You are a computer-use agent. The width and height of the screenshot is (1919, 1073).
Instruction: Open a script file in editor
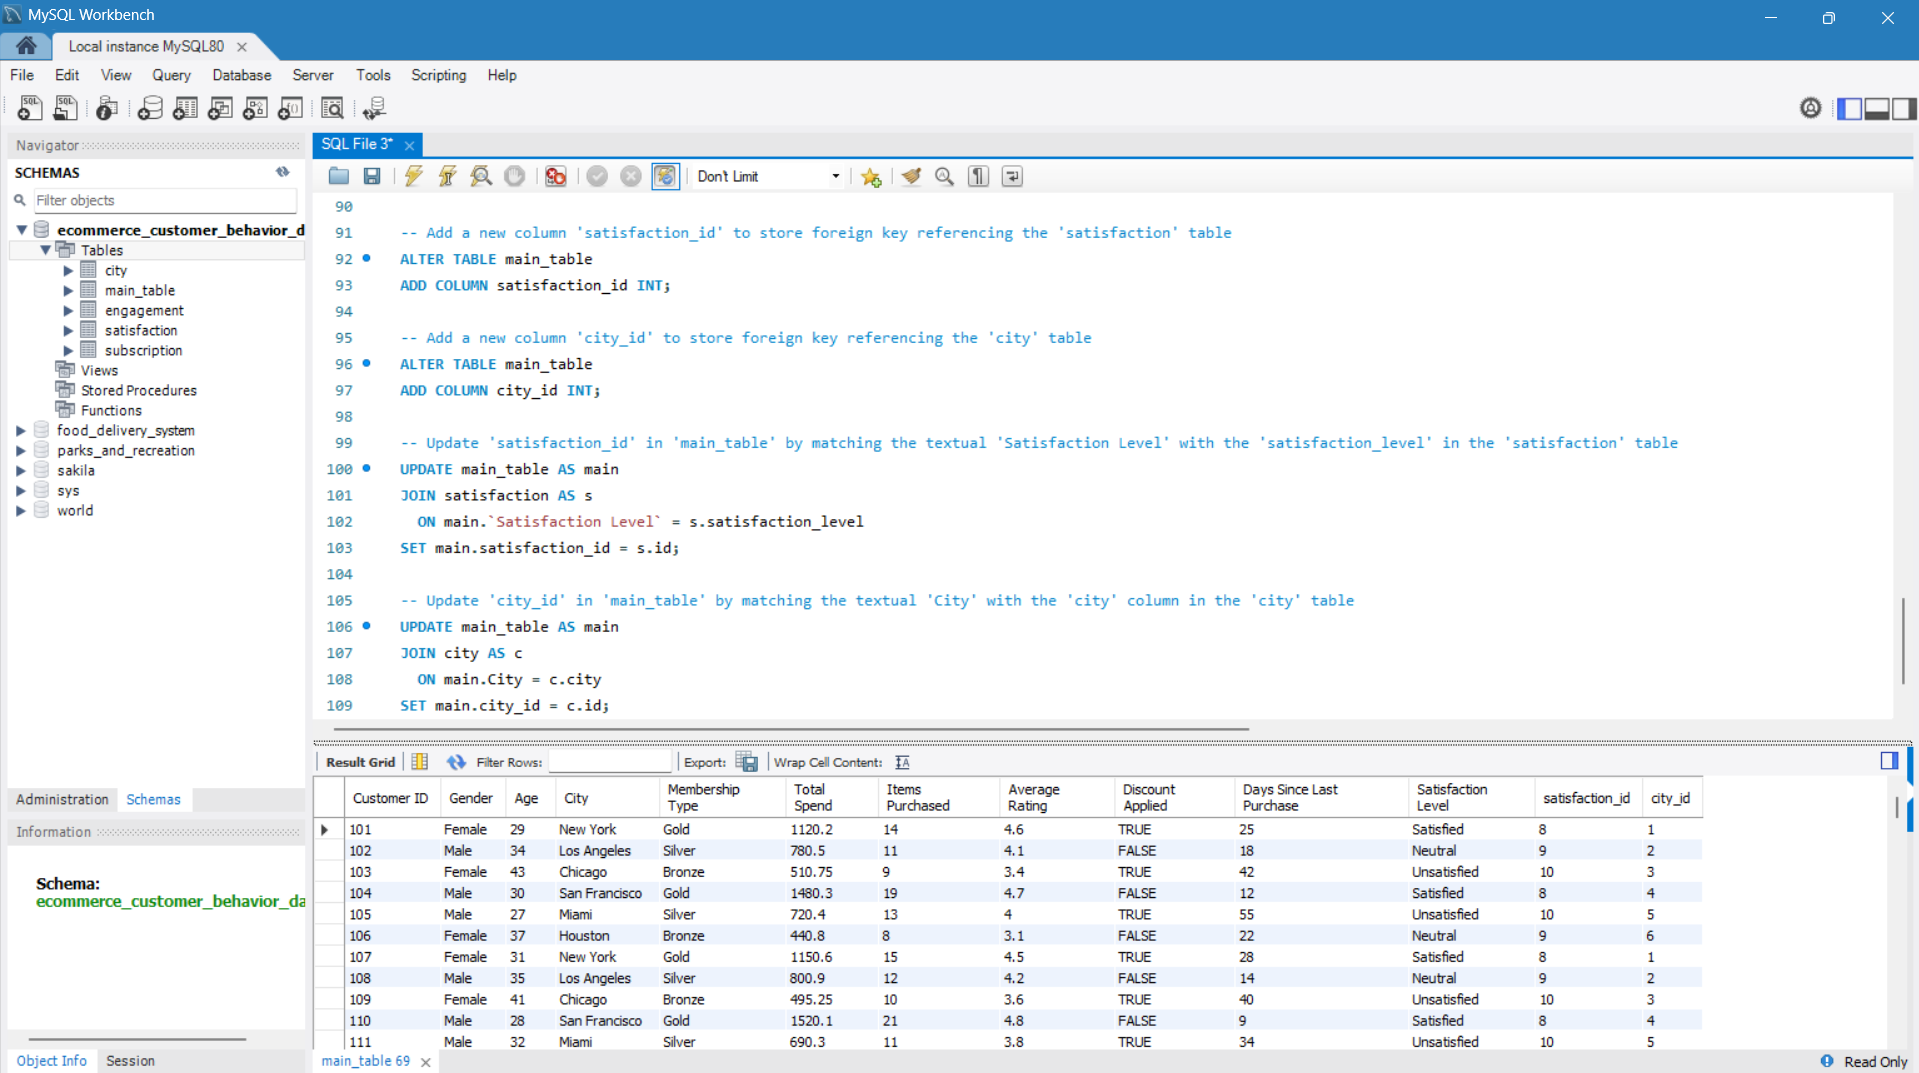[339, 176]
